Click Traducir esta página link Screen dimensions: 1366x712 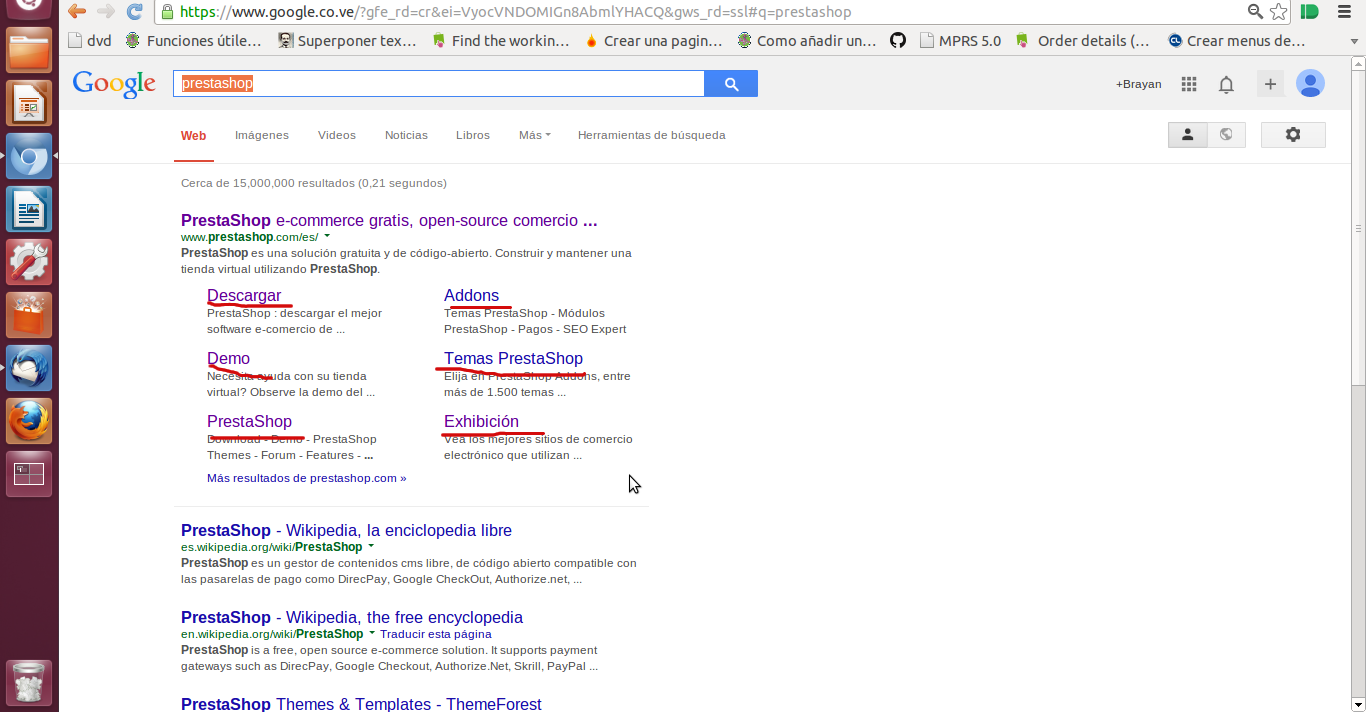pos(436,634)
